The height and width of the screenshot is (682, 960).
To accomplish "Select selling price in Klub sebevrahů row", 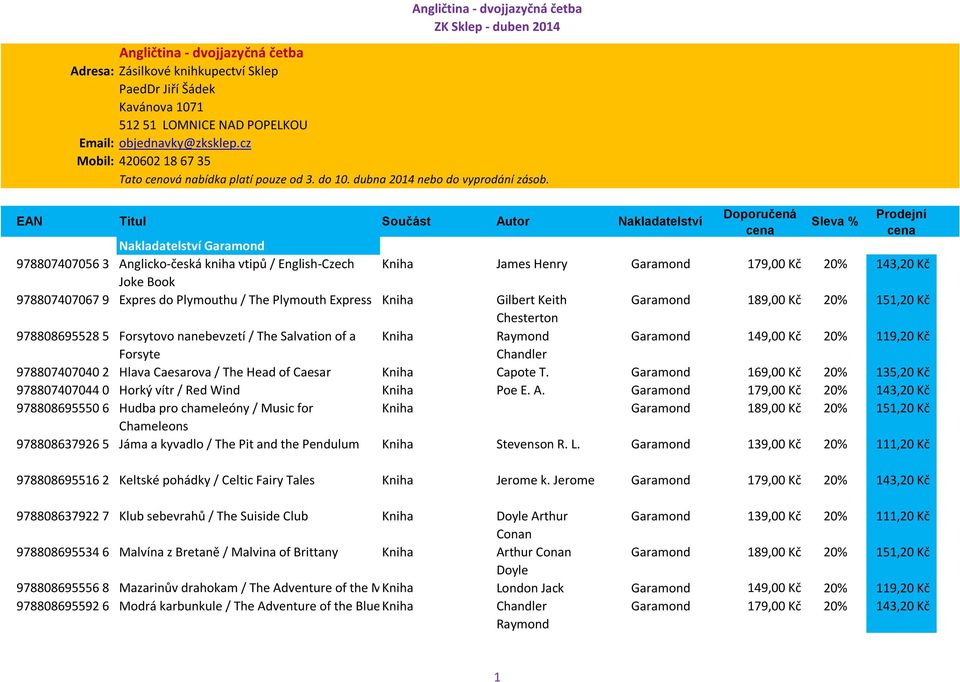I will tap(902, 516).
